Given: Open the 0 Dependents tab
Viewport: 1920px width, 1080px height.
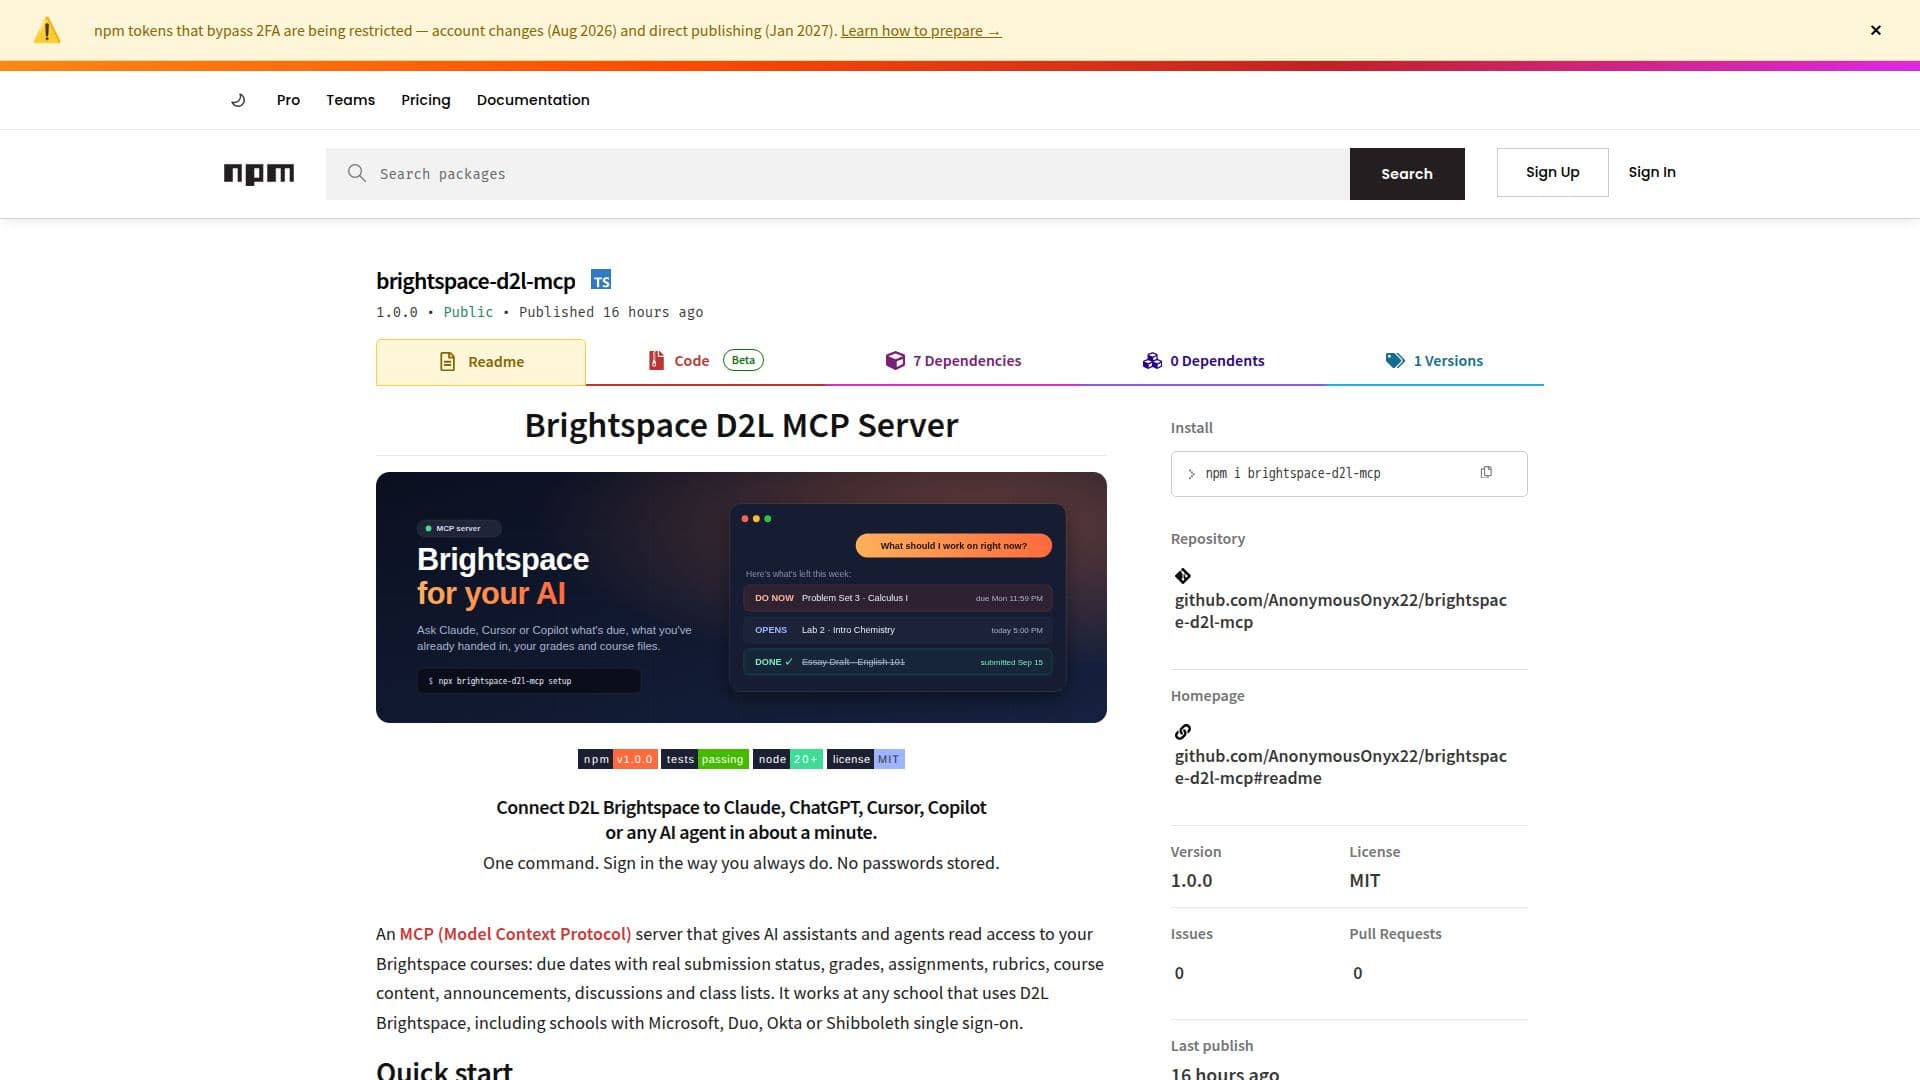Looking at the screenshot, I should click(1203, 361).
